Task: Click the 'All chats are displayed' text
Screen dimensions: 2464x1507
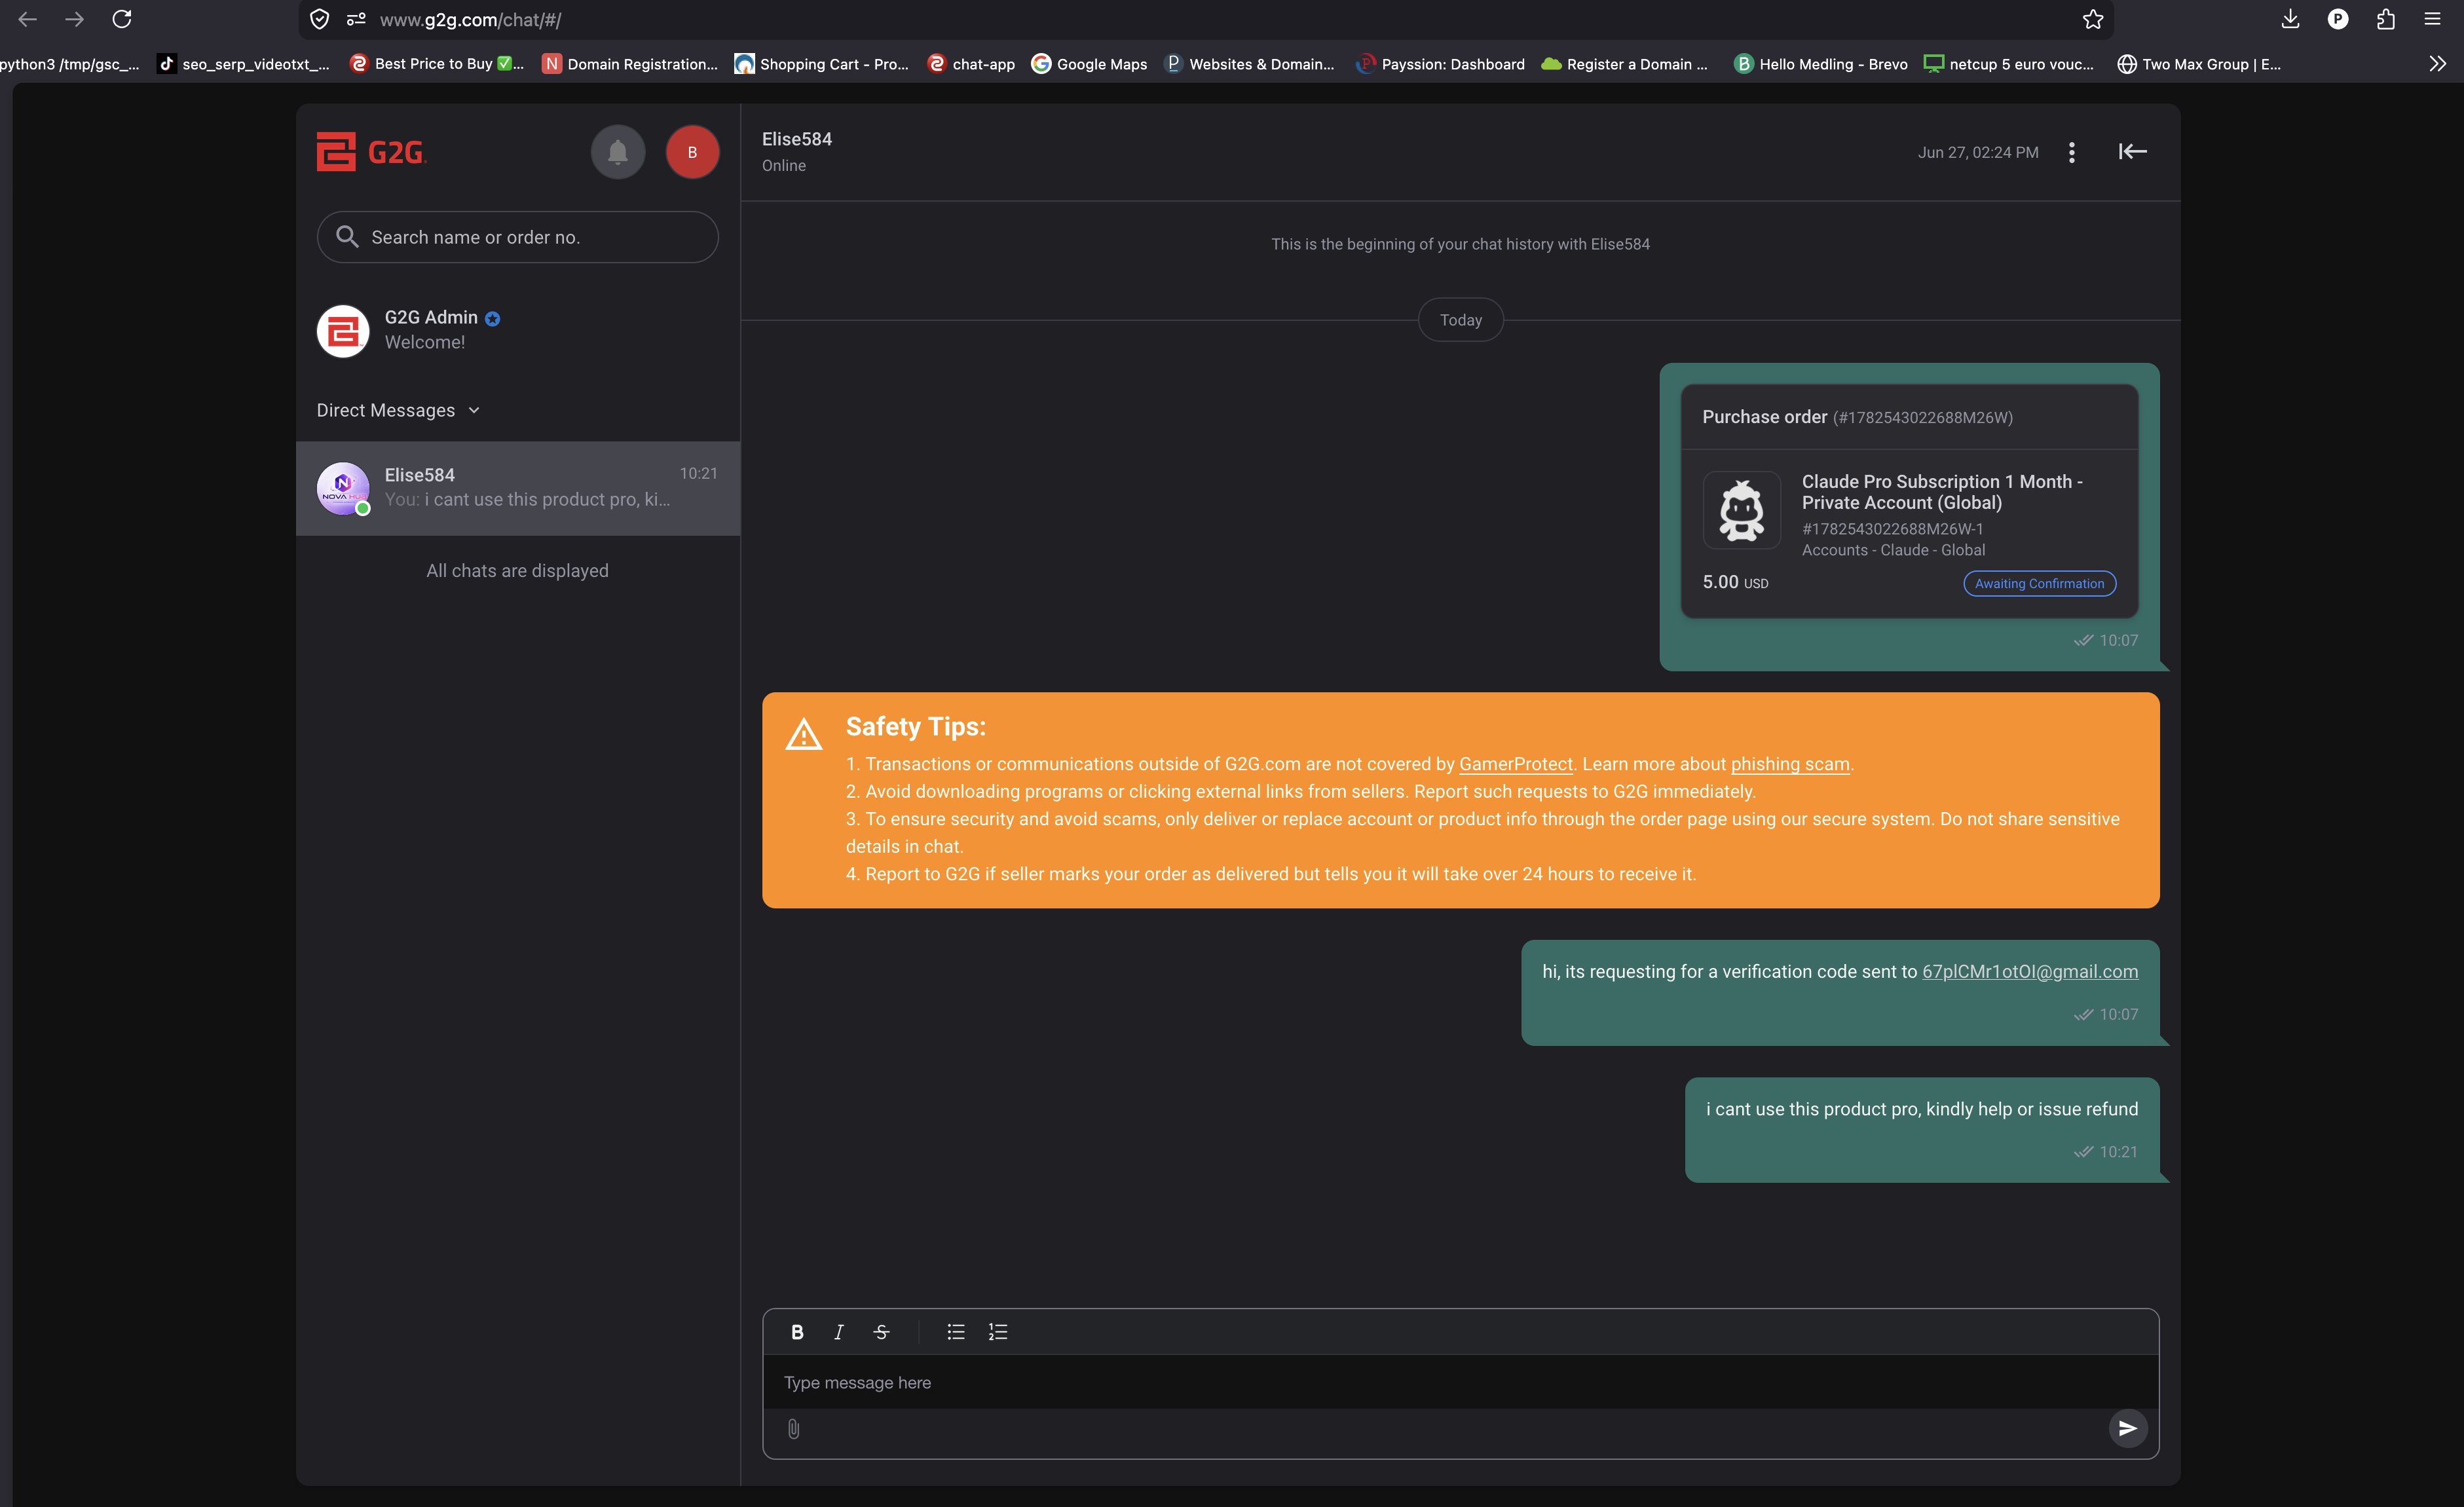Action: [517, 571]
